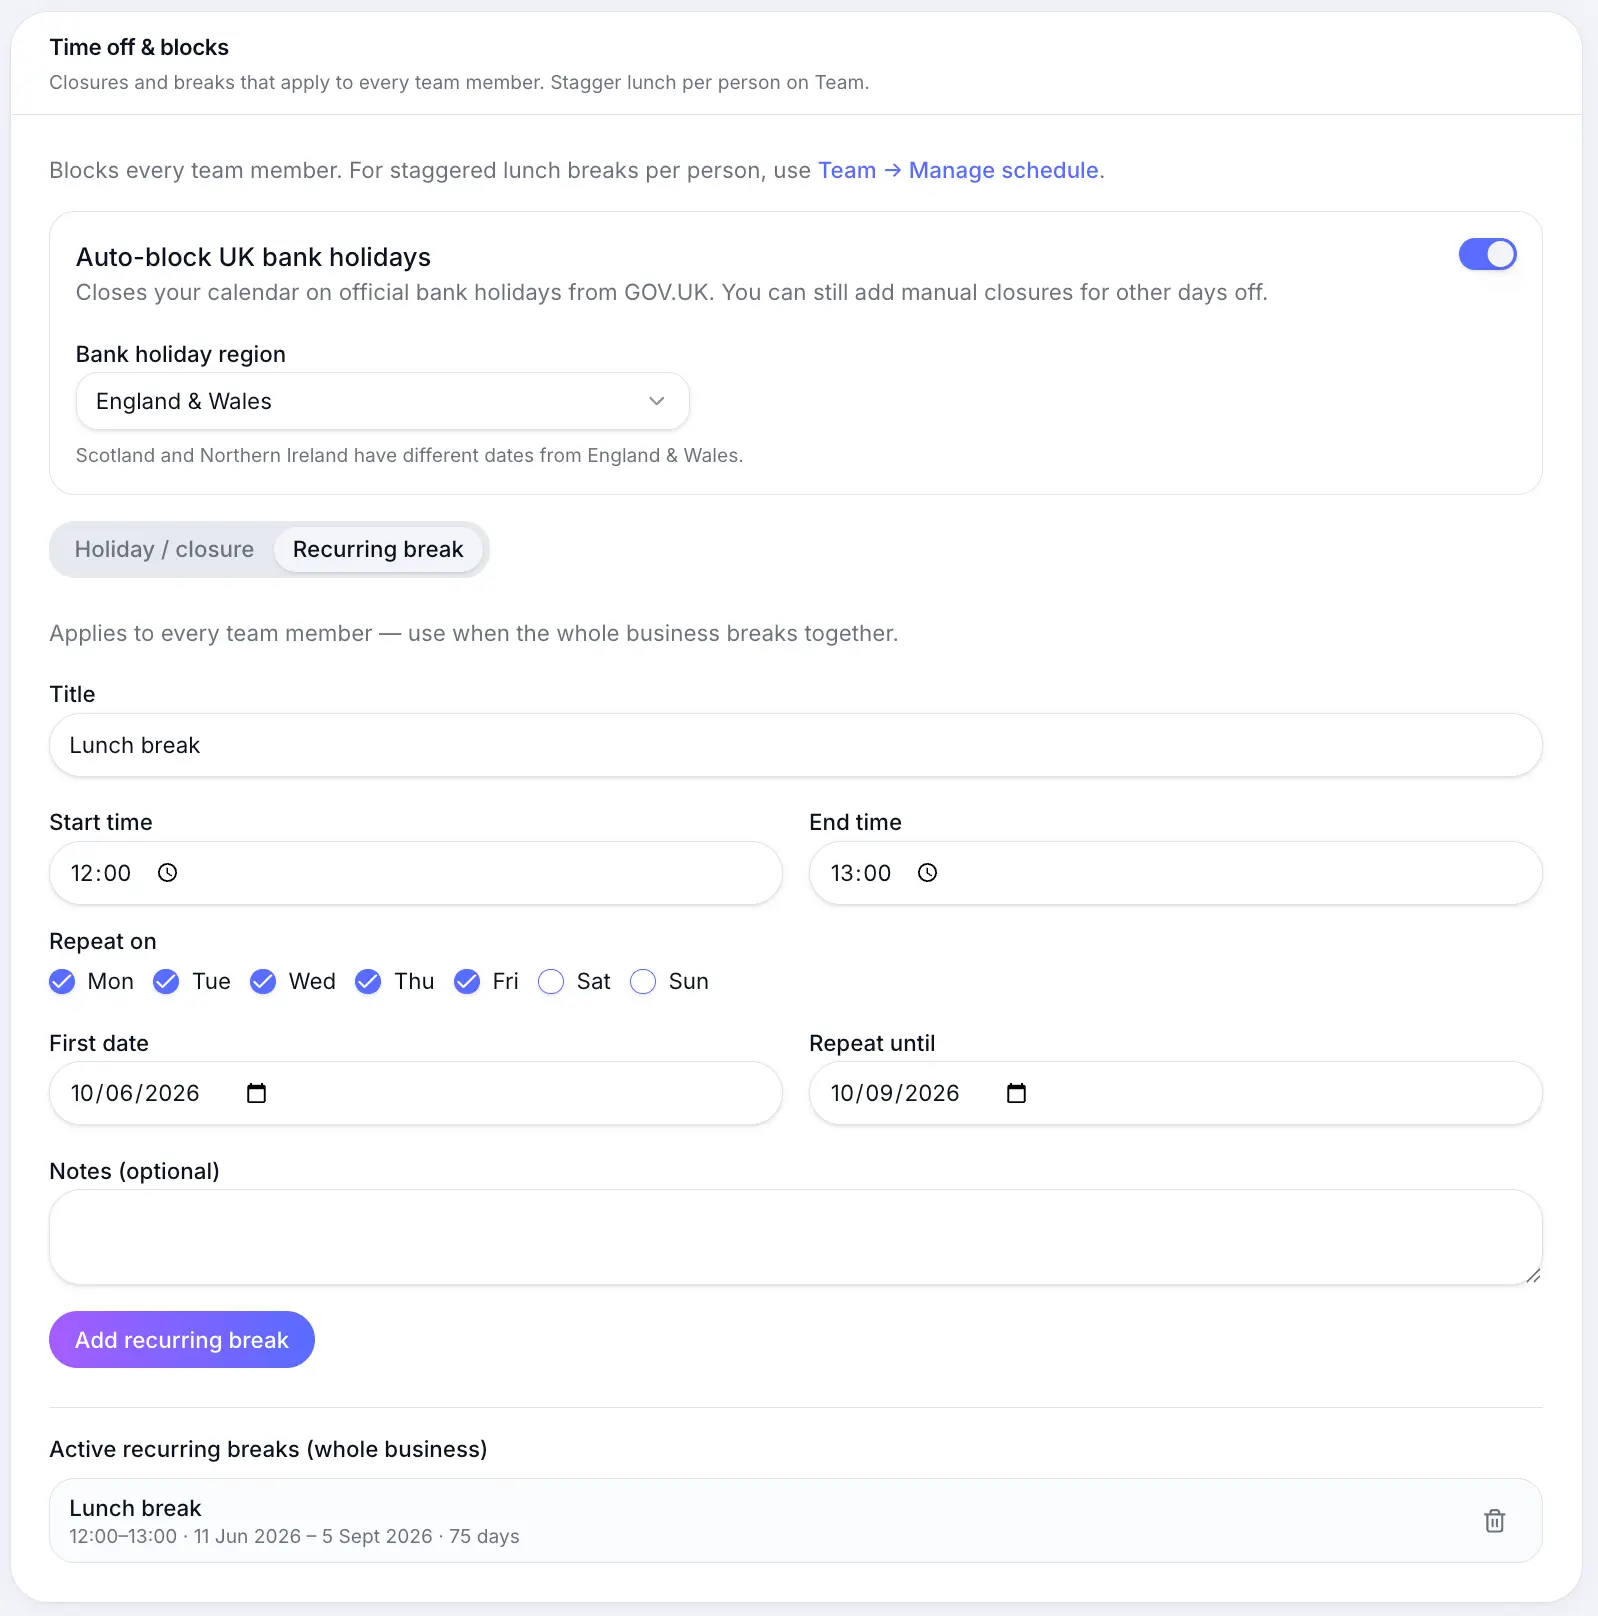Click the First date field 10/06/2026
Screen dimensions: 1598x1616
point(416,1093)
